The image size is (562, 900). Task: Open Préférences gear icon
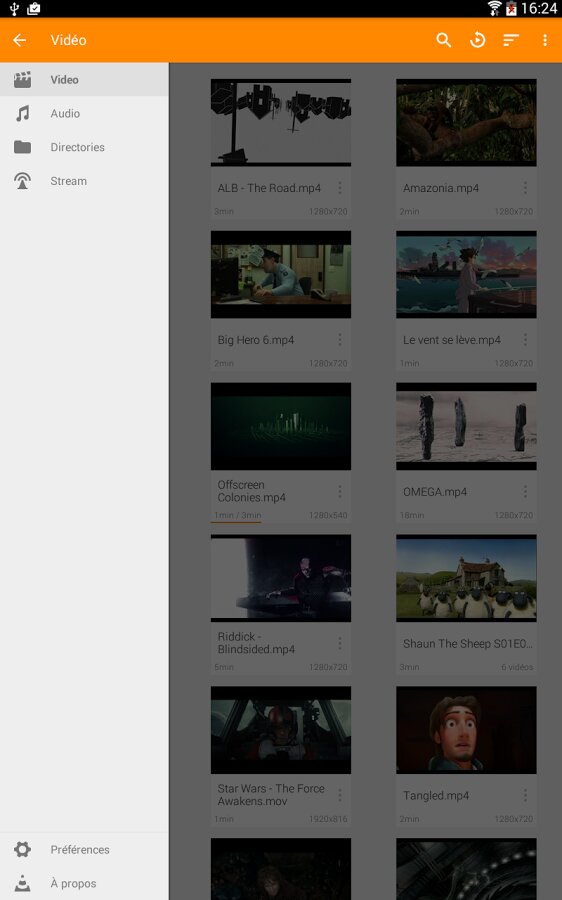(22, 849)
